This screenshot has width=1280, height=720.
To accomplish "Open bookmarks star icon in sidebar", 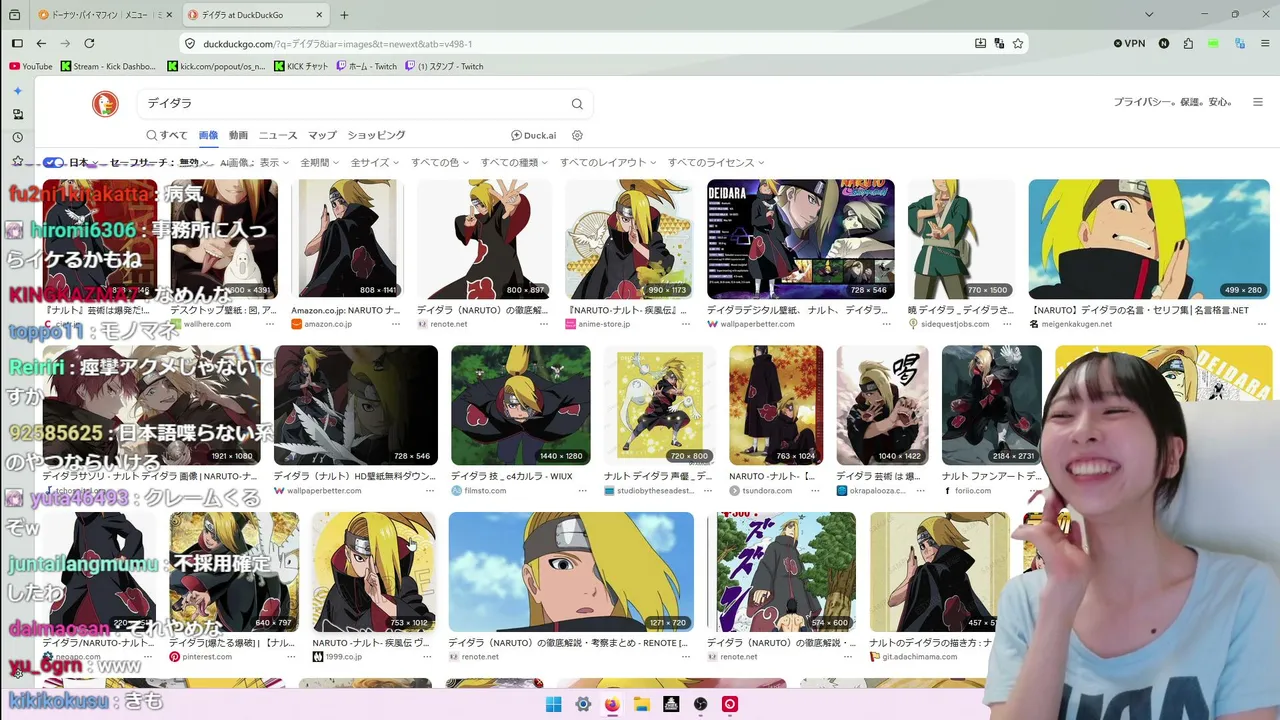I will [x=17, y=161].
